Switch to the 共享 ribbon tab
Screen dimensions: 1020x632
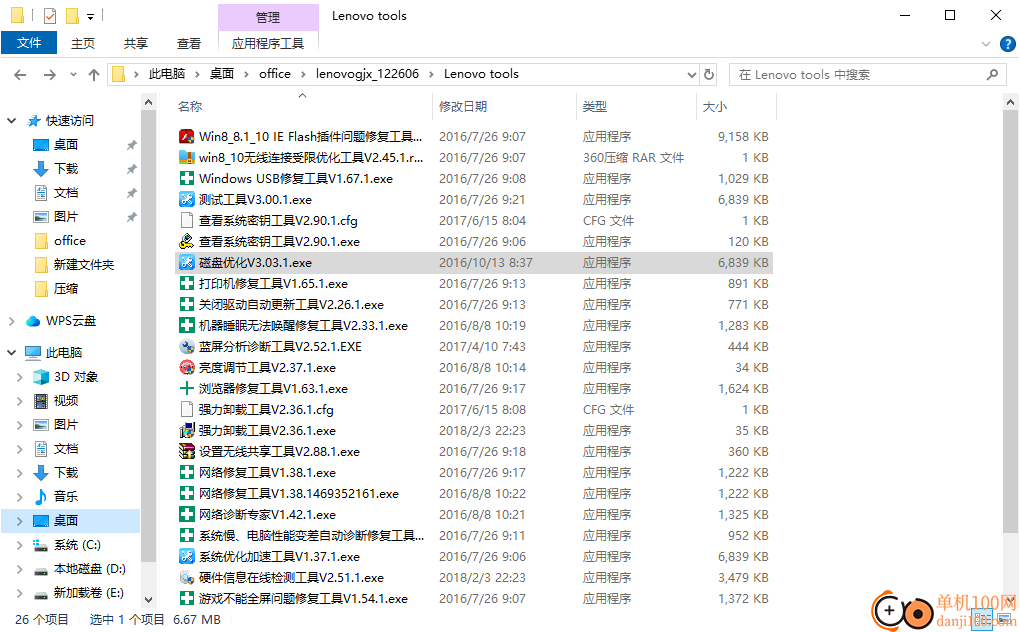[x=135, y=43]
